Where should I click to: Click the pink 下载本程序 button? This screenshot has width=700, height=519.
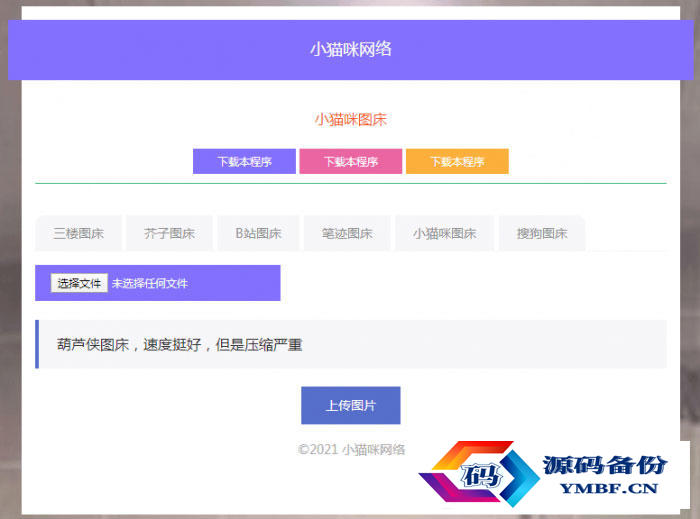350,161
